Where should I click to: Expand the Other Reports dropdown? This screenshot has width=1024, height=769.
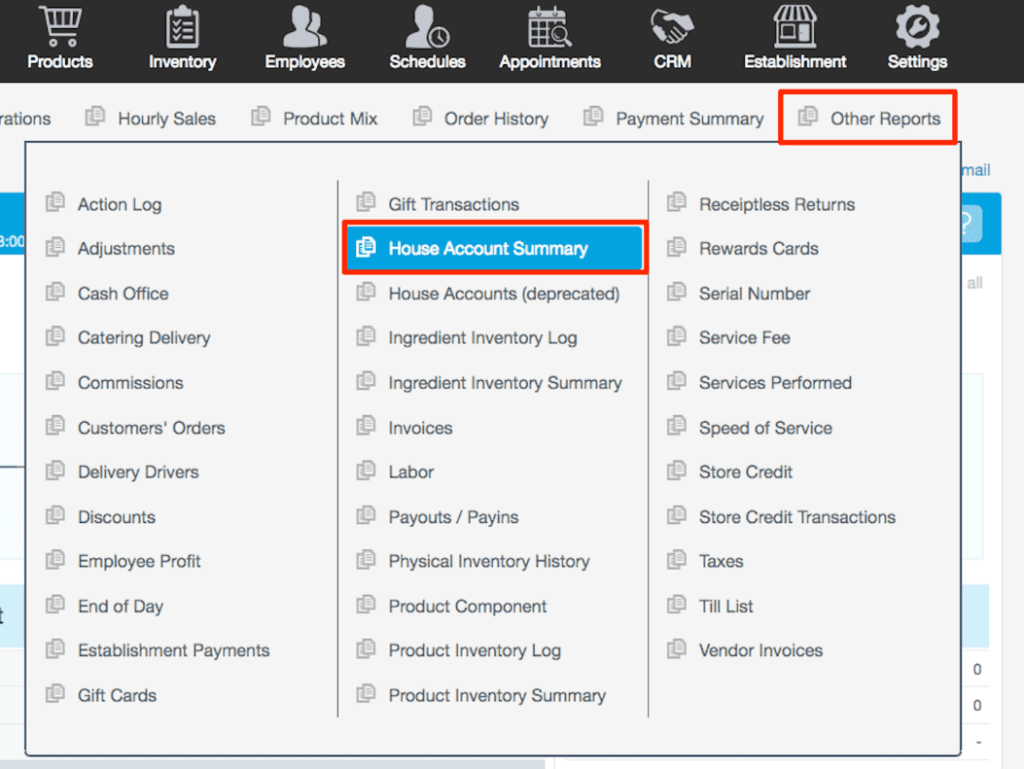click(868, 118)
